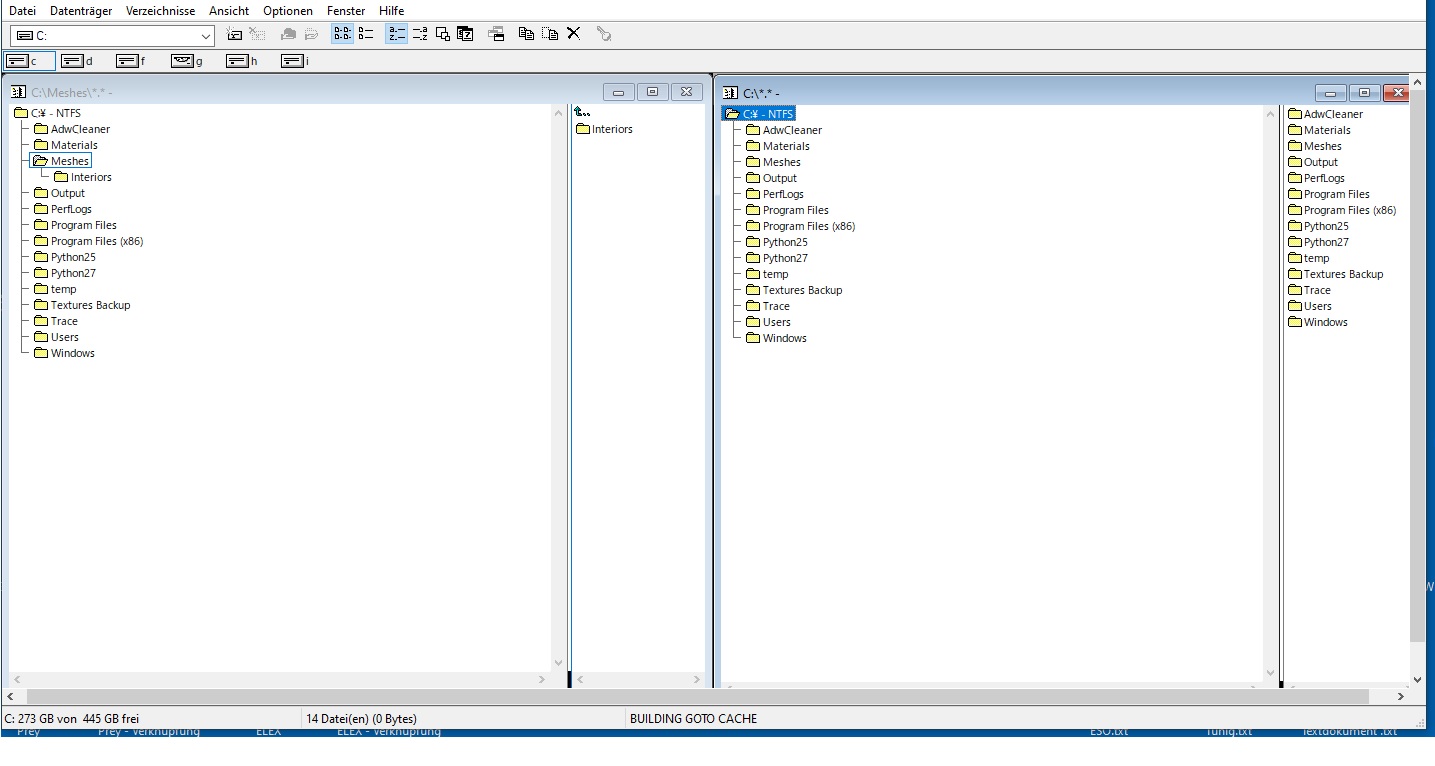Toggle the all file details view button

[366, 34]
